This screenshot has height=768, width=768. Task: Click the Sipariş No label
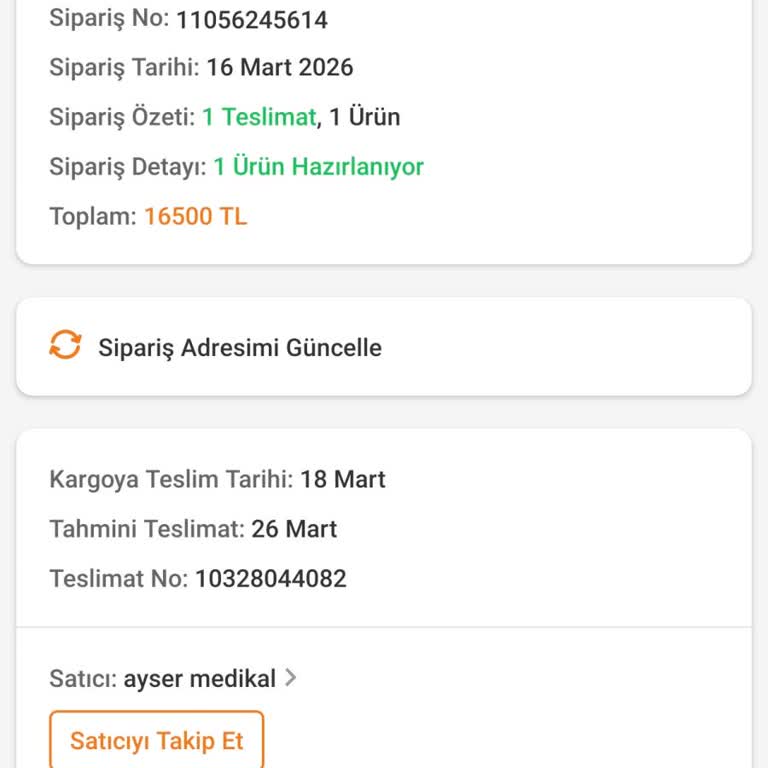109,18
